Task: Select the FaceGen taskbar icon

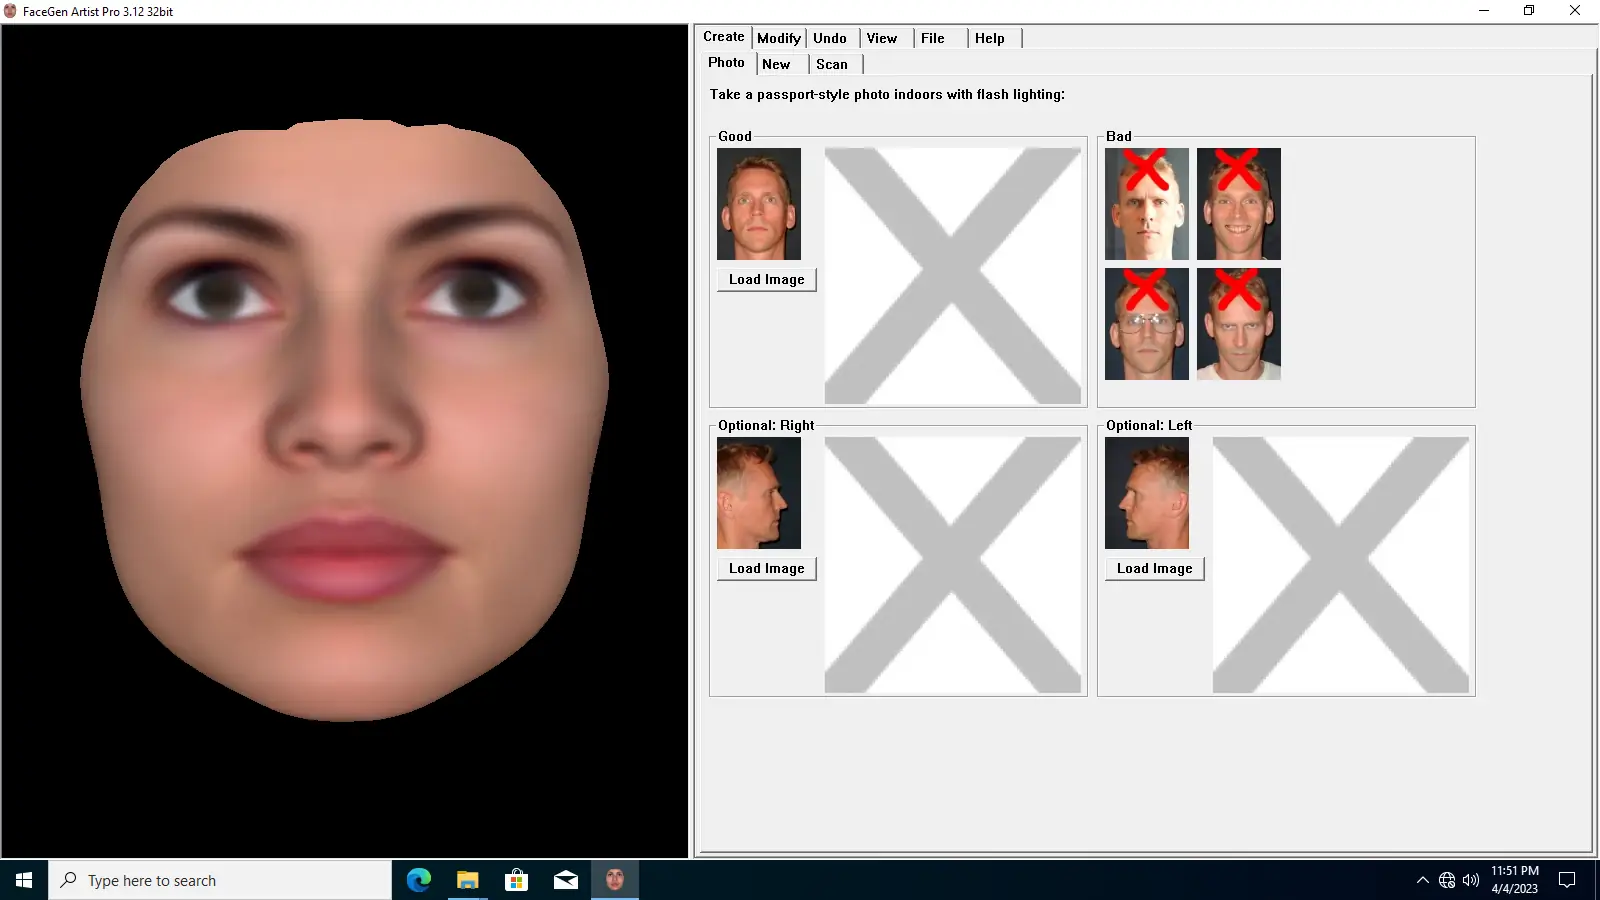Action: coord(614,880)
